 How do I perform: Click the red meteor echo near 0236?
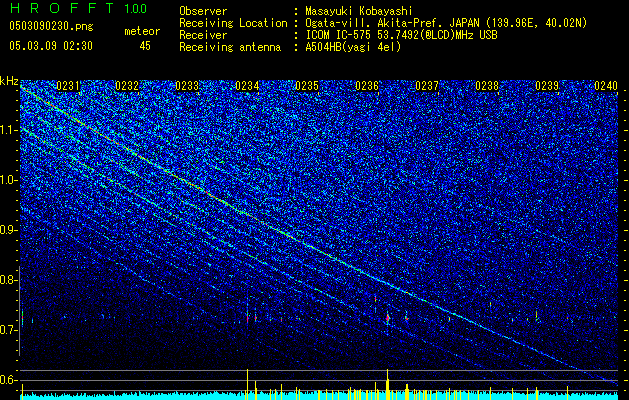point(388,318)
